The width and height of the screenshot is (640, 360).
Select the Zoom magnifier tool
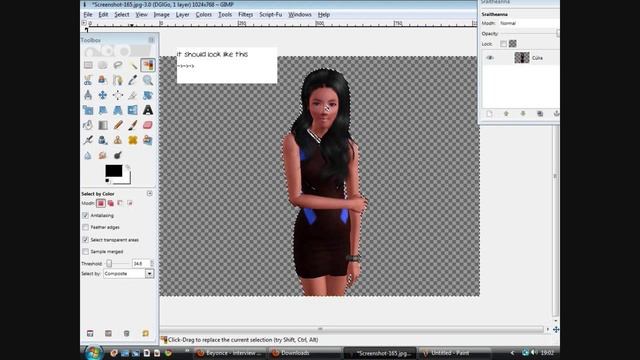click(x=148, y=80)
